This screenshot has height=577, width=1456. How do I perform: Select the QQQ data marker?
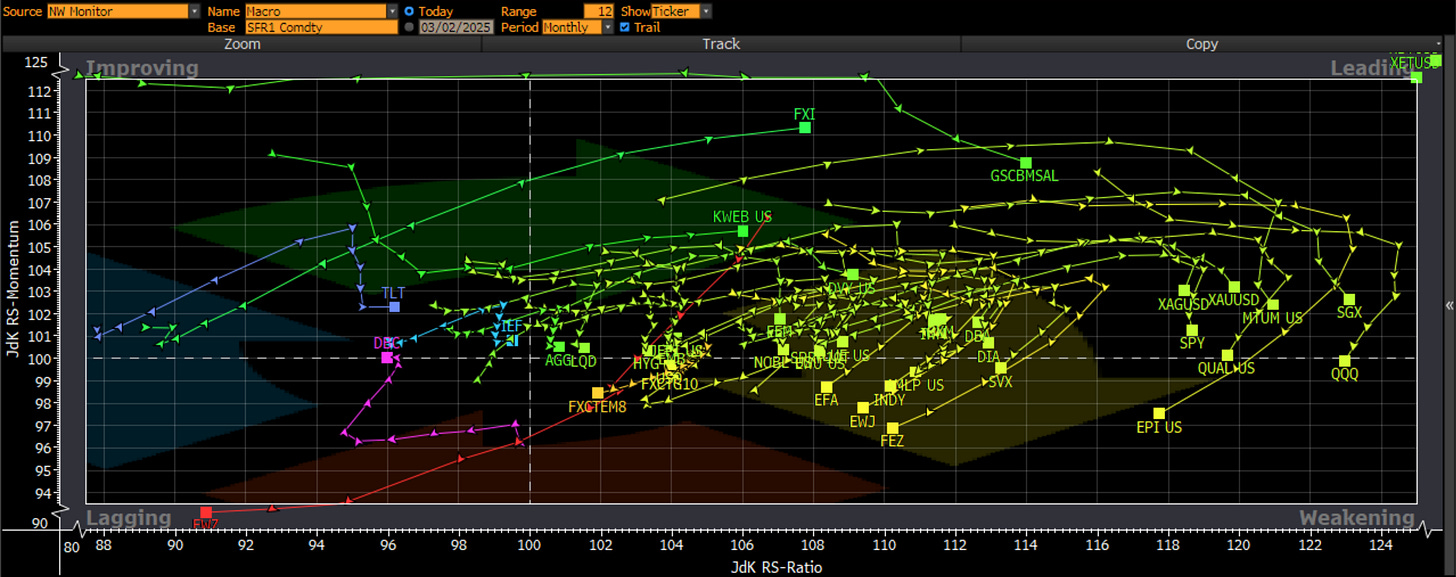[1345, 361]
